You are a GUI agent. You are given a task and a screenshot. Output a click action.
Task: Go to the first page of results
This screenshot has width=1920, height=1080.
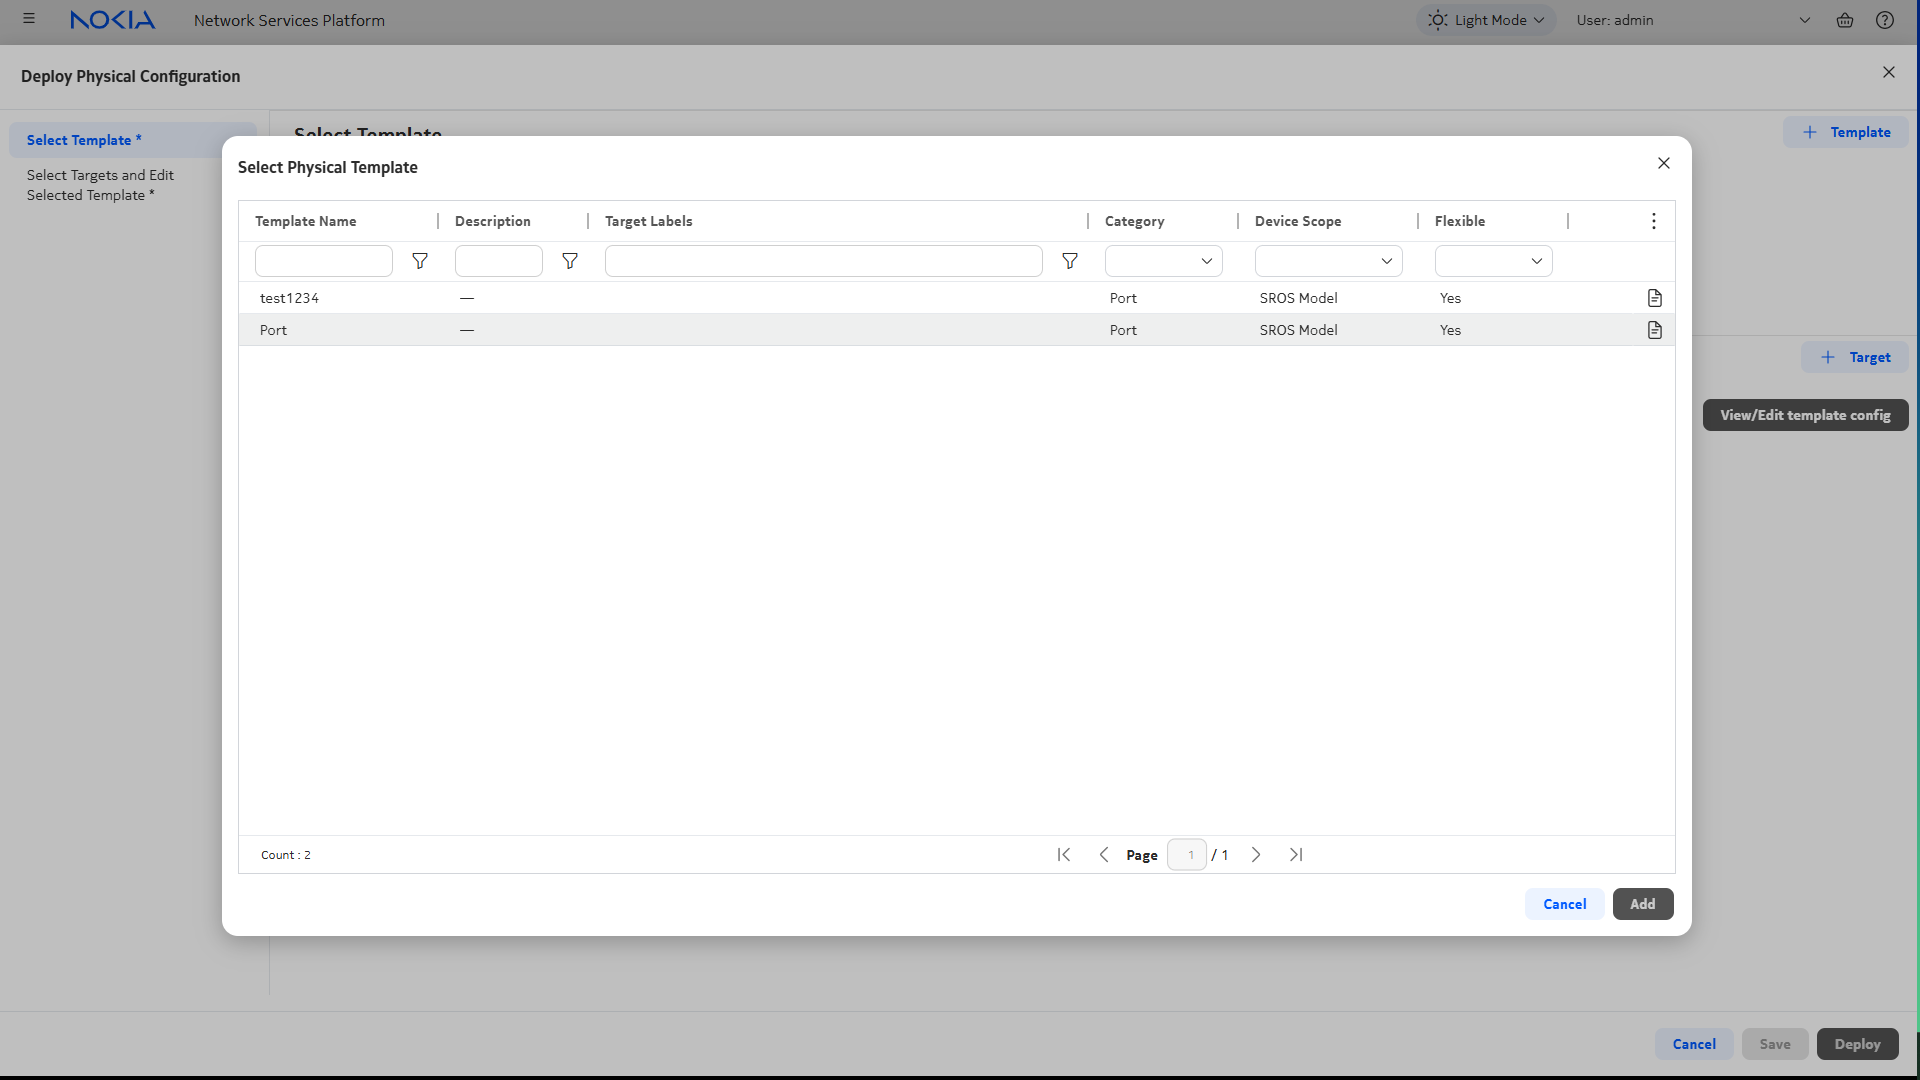[x=1064, y=855]
